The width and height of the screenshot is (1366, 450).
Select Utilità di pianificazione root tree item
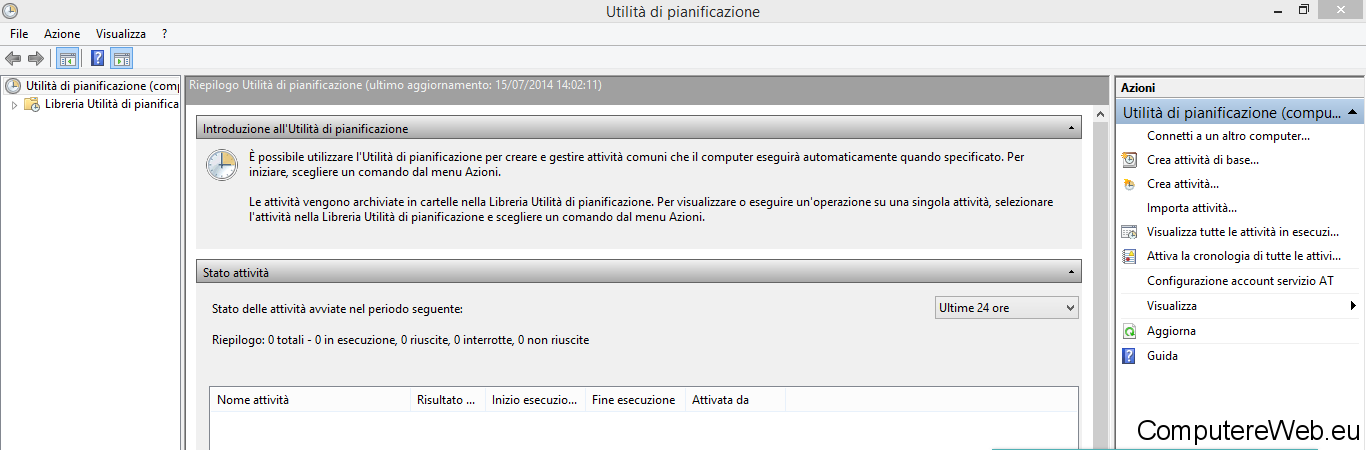(102, 86)
